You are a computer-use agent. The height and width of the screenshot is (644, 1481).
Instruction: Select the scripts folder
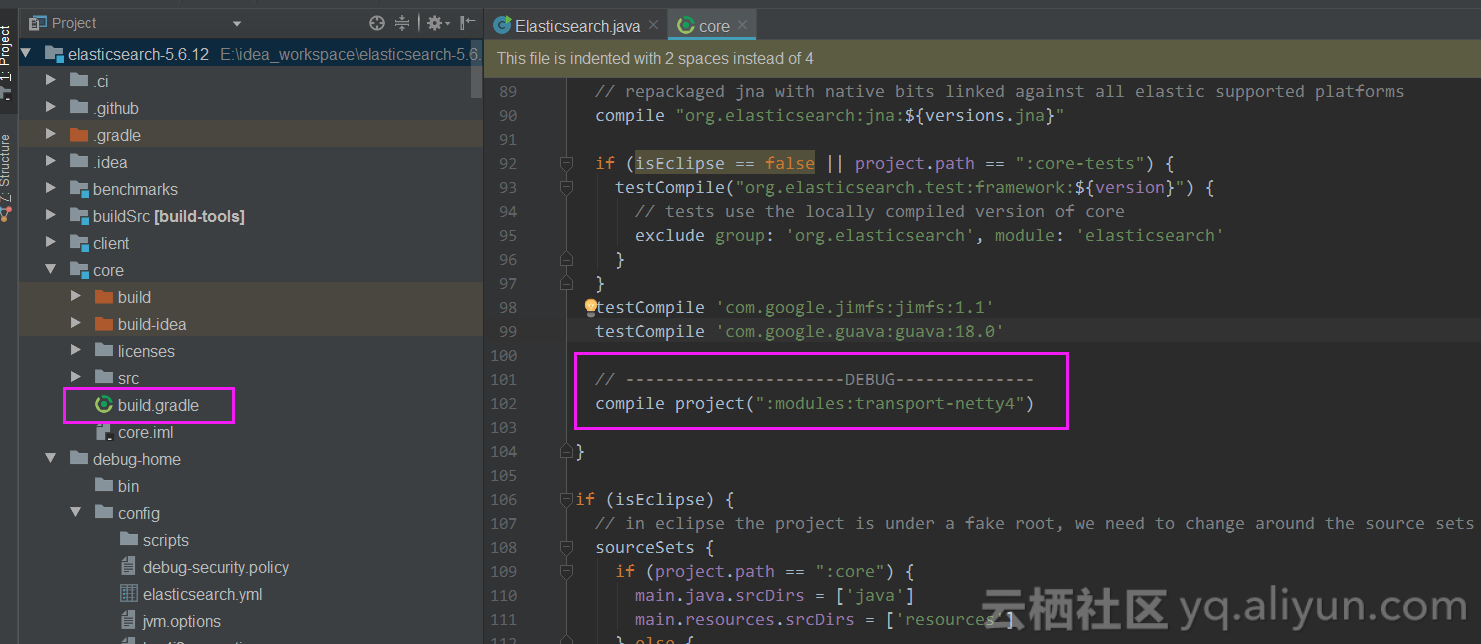pyautogui.click(x=166, y=540)
